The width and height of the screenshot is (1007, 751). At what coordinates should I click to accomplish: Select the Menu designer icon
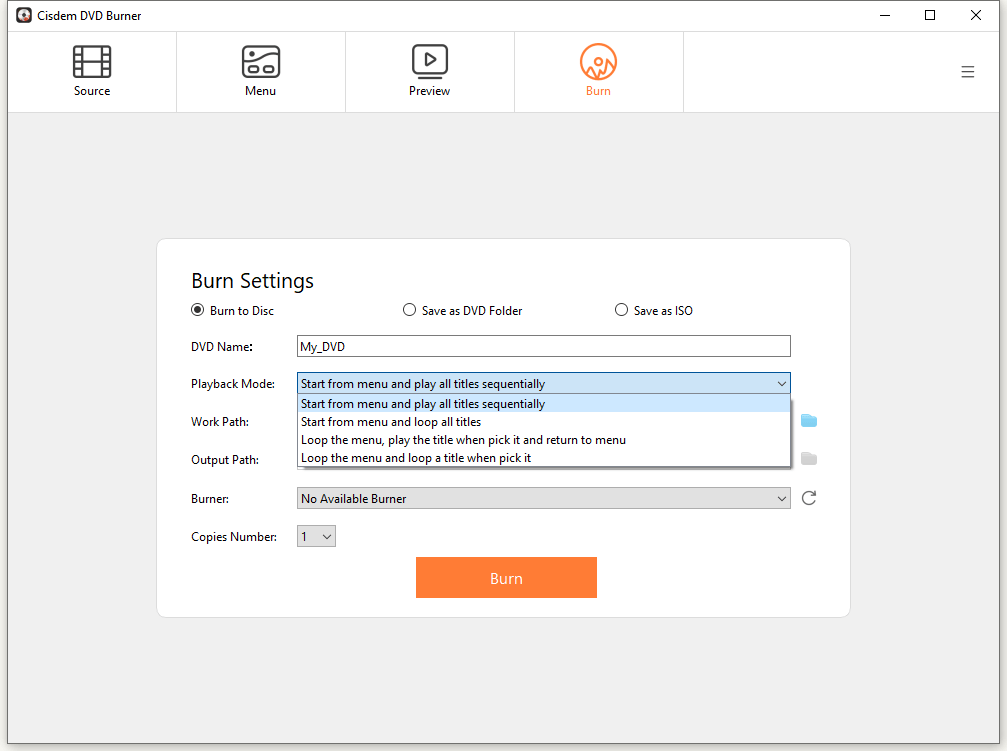click(260, 61)
